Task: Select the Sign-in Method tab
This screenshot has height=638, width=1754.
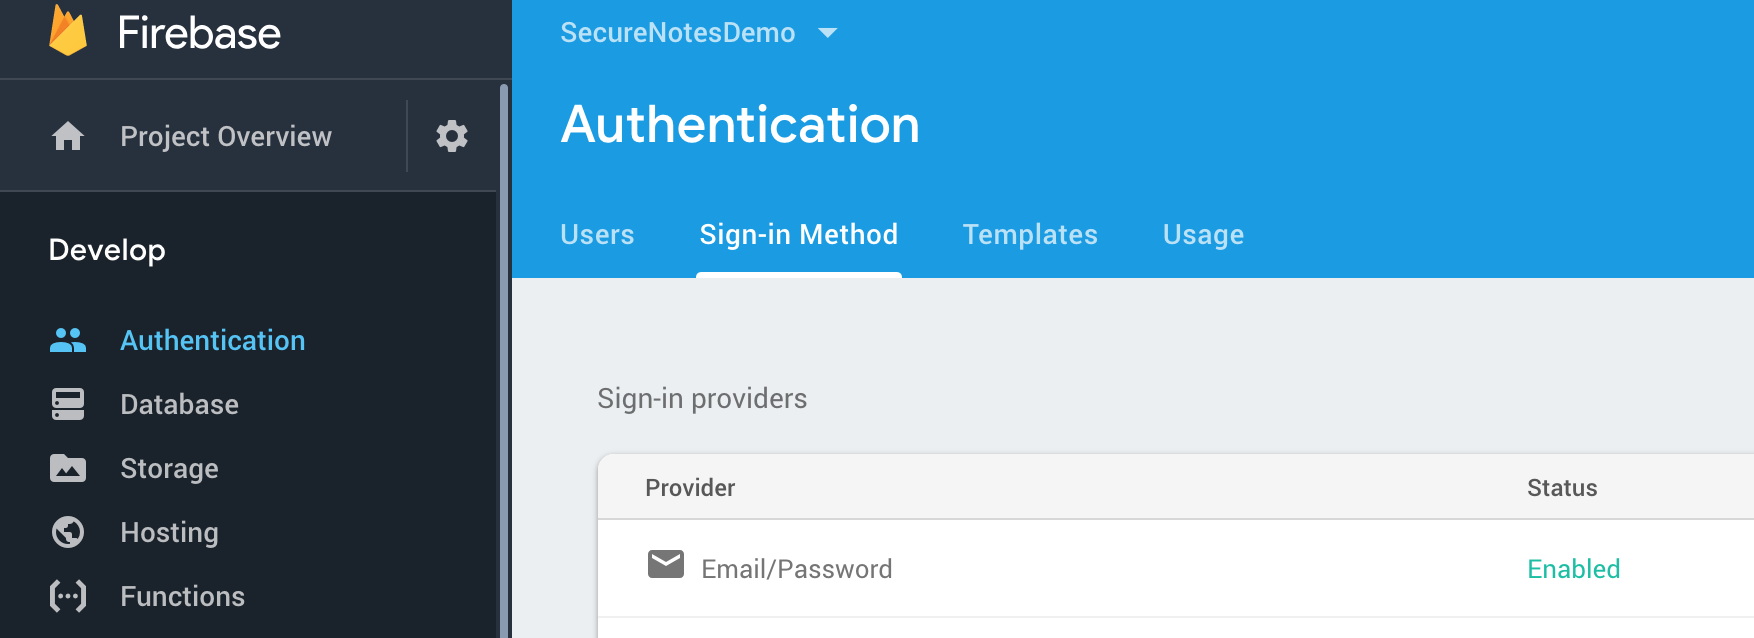Action: point(799,234)
